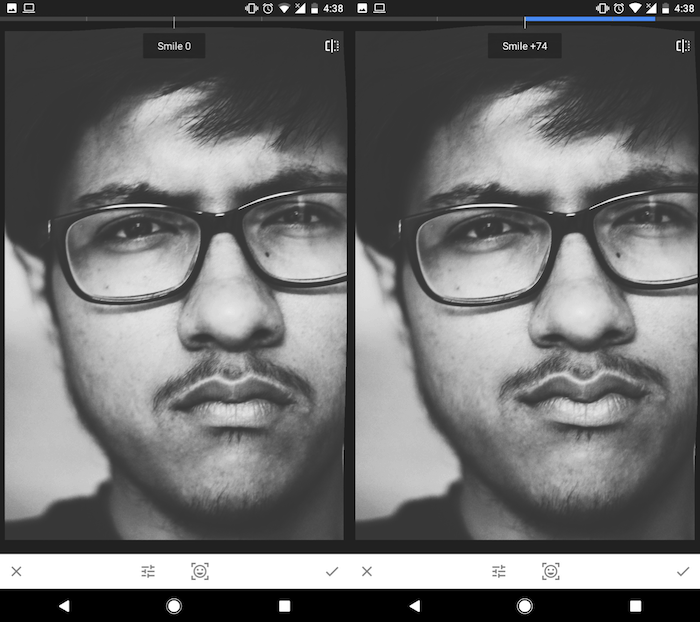Click slider track in Smile 0 screen
Viewport: 700px width, 622px height.
pyautogui.click(x=174, y=19)
